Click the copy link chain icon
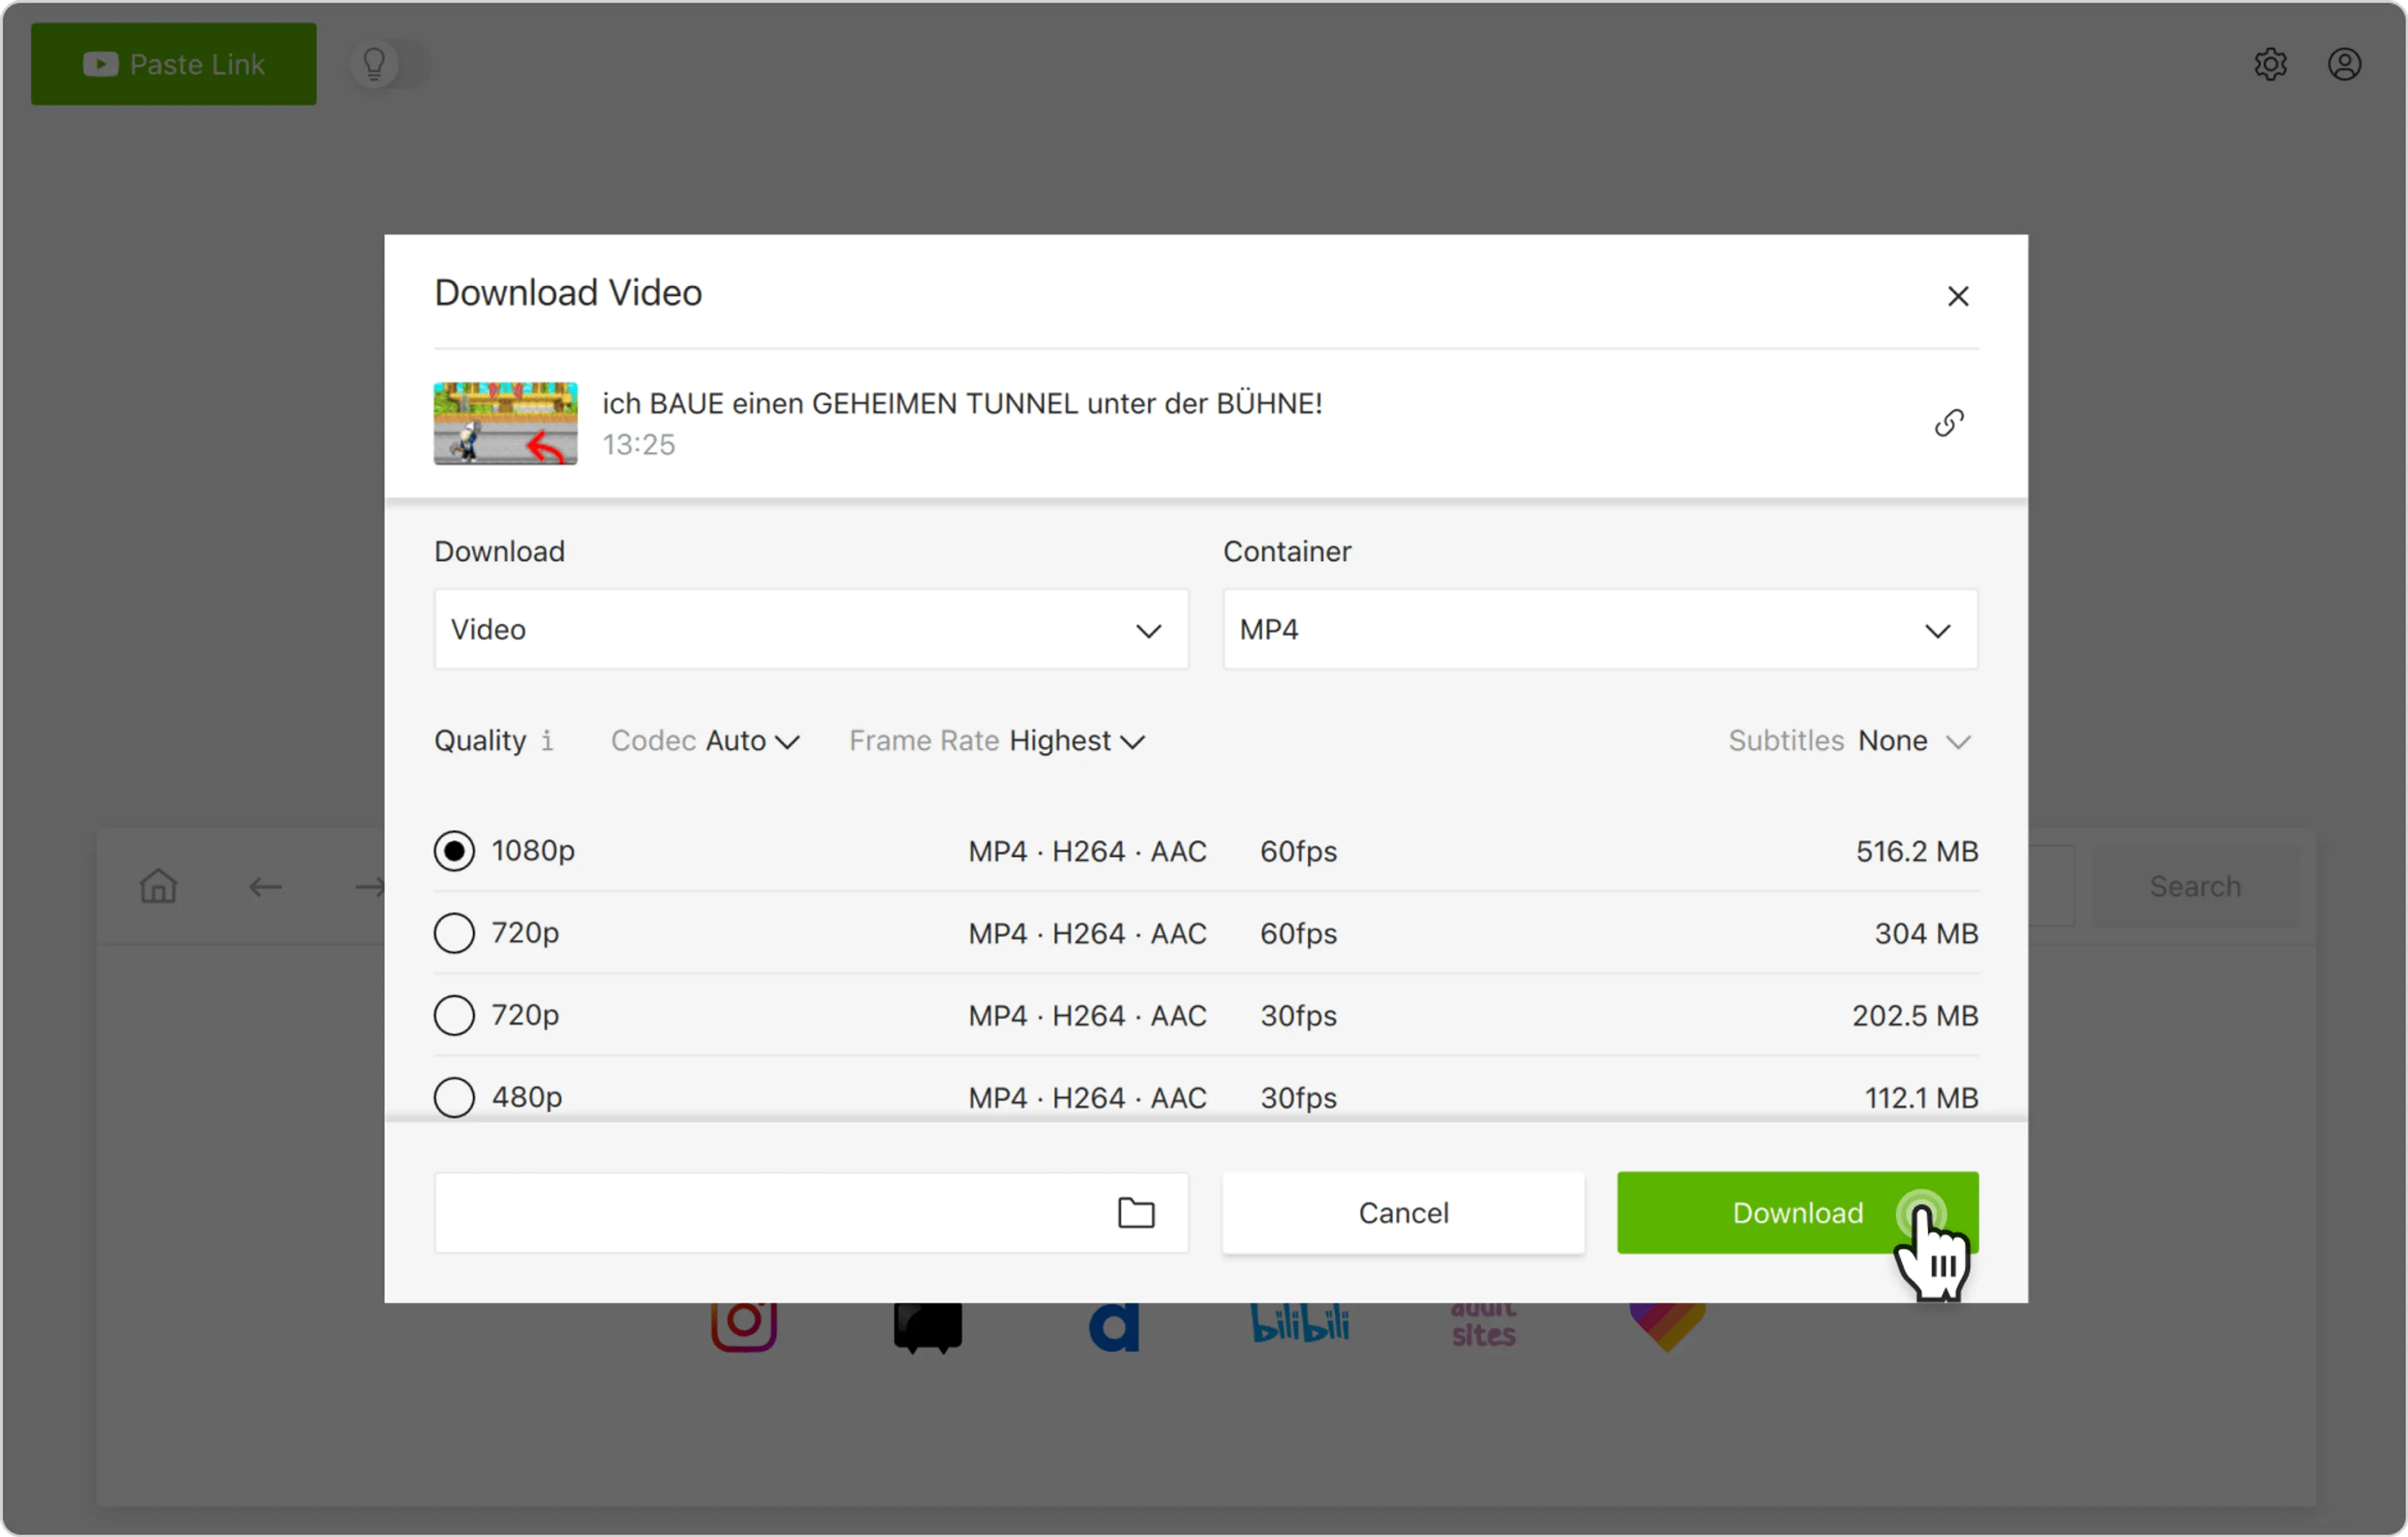Image resolution: width=2408 pixels, height=1537 pixels. coord(1948,423)
